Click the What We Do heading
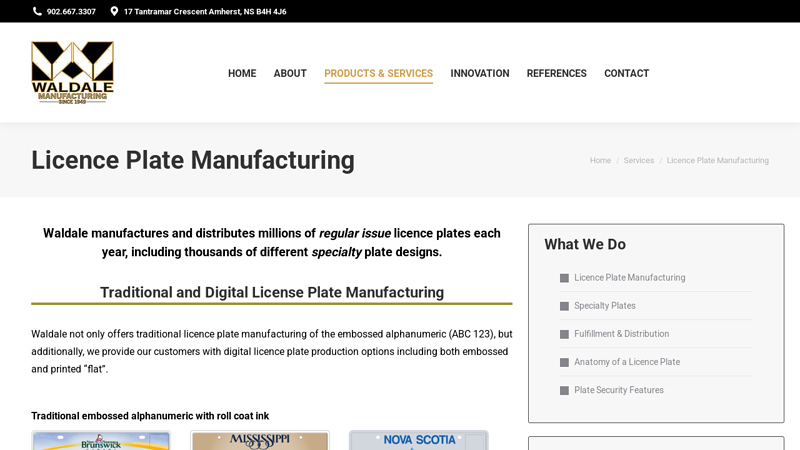 pos(585,244)
